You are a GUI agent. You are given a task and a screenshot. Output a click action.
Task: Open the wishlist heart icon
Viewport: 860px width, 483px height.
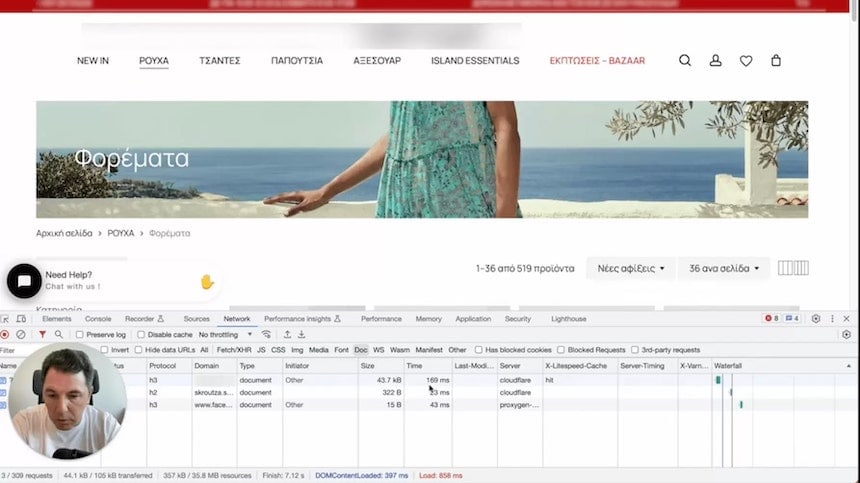tap(746, 61)
